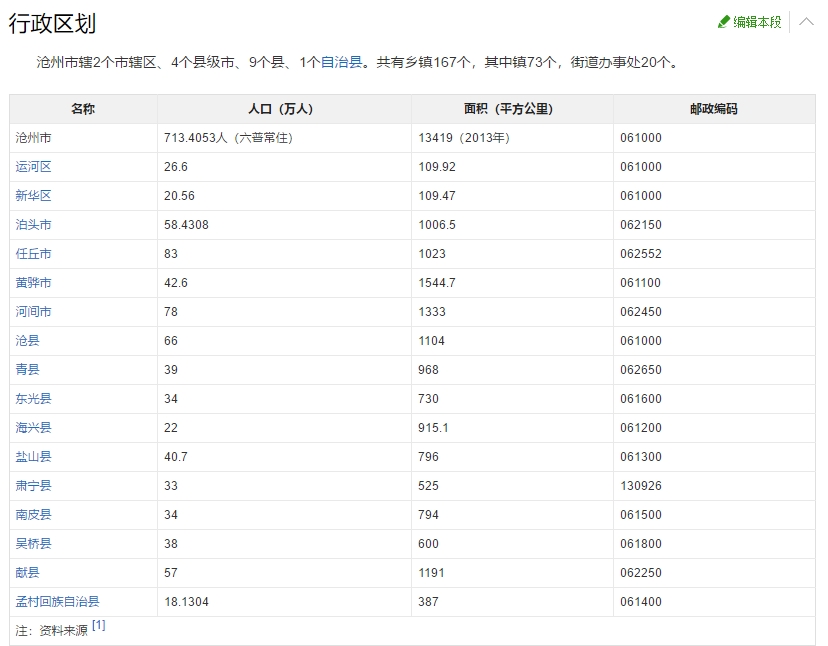Viewport: 828px width, 646px height.
Task: Open the 黄骅市 page link
Action: [x=33, y=283]
